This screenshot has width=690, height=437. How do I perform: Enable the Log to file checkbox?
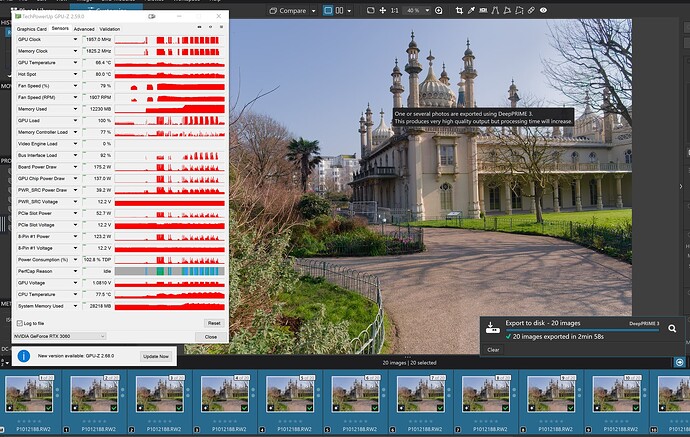(19, 323)
